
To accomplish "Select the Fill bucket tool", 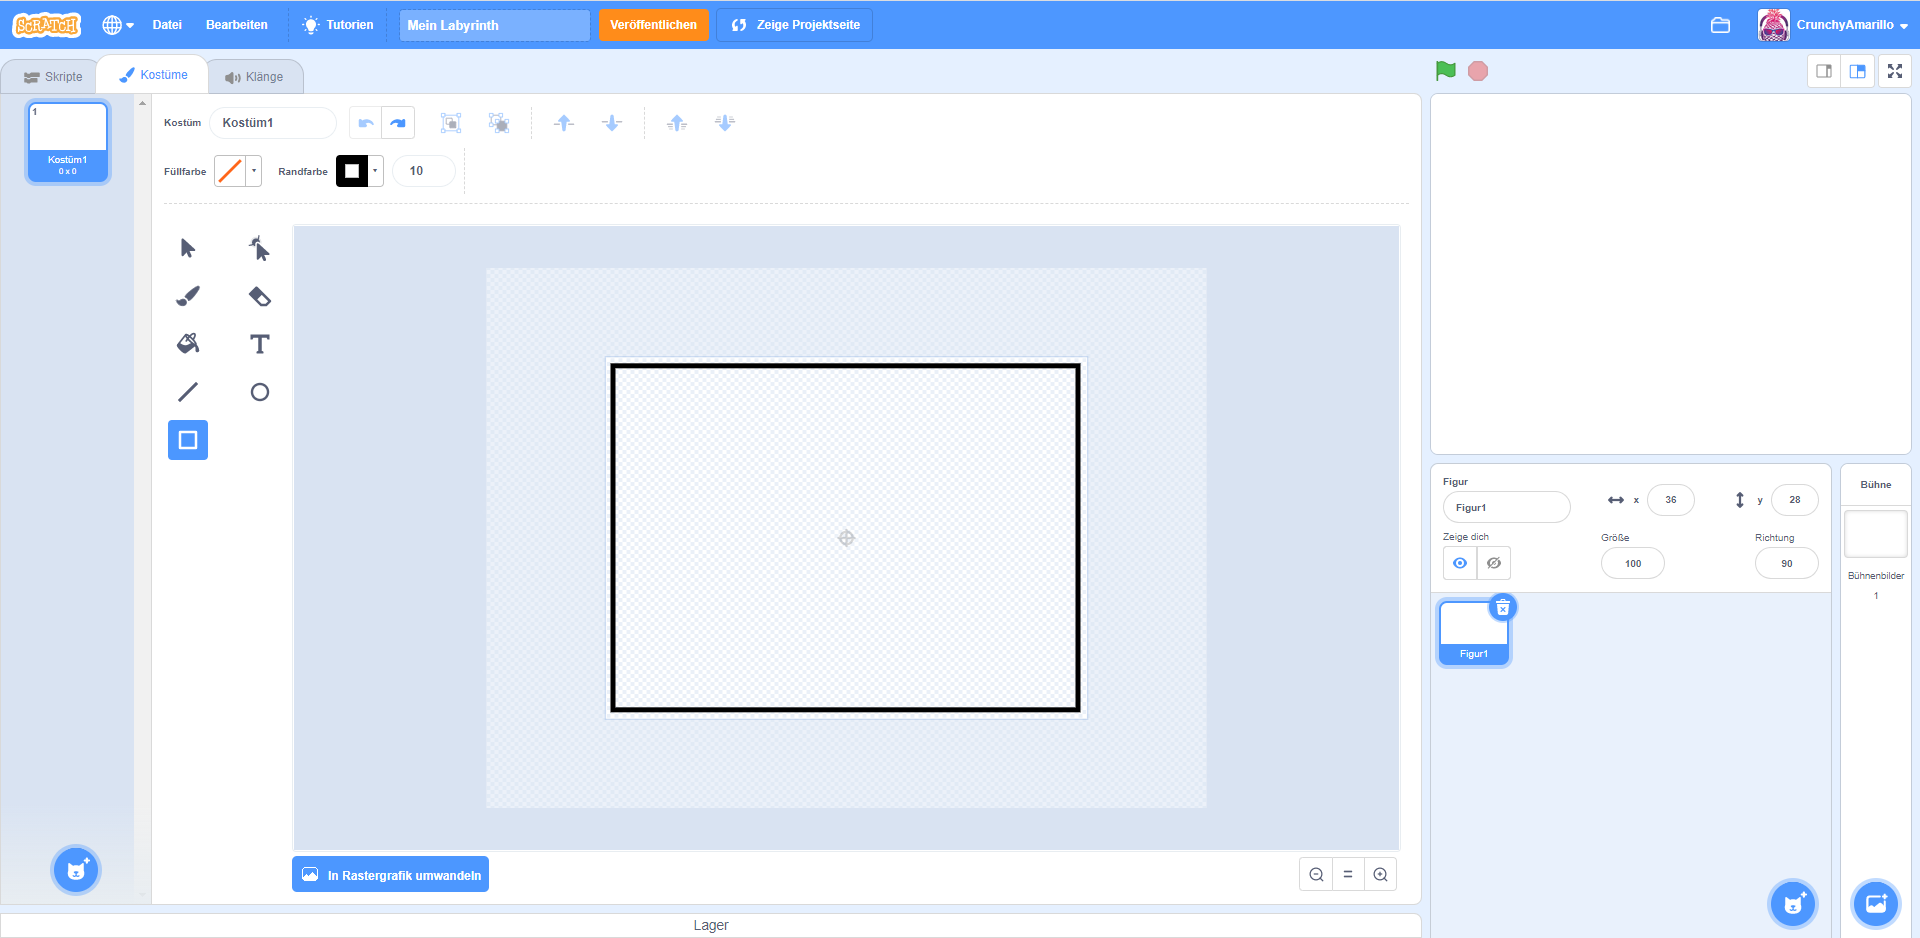I will coord(188,344).
